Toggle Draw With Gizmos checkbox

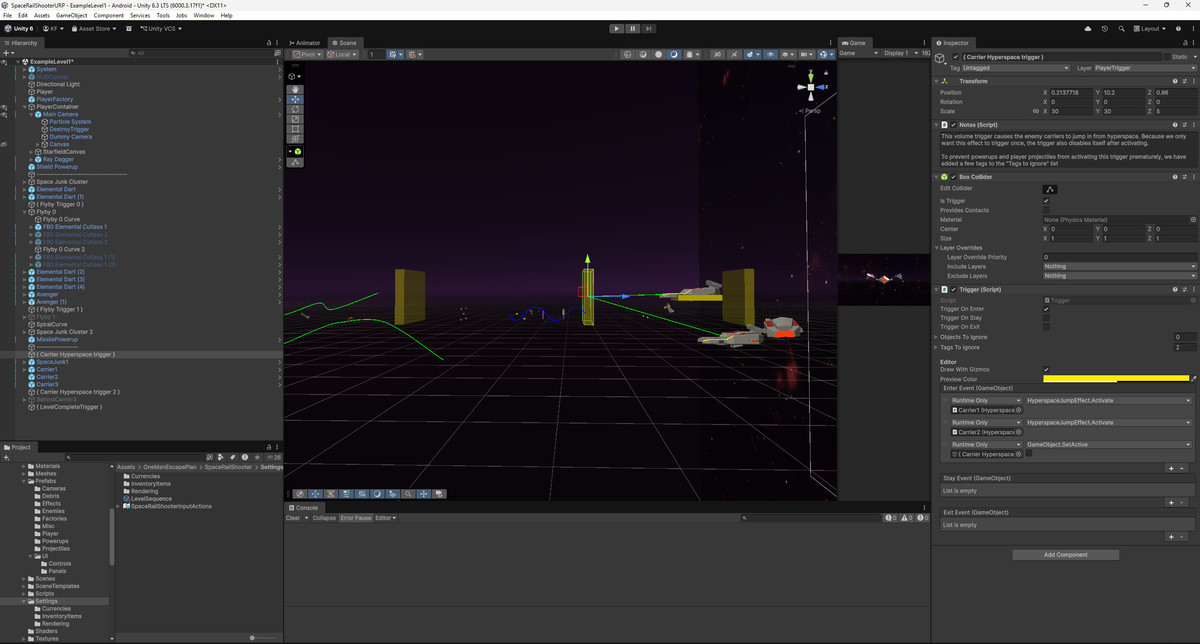[1046, 370]
